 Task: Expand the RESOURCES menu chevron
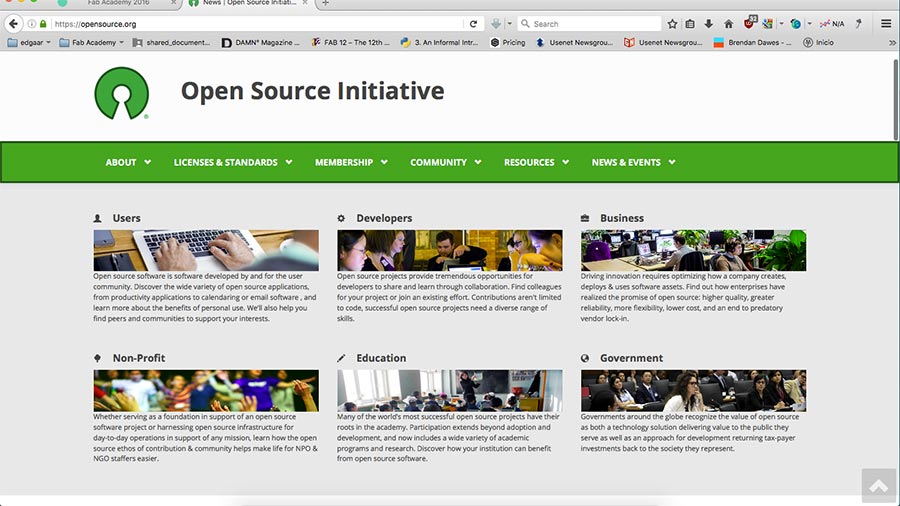click(x=565, y=162)
